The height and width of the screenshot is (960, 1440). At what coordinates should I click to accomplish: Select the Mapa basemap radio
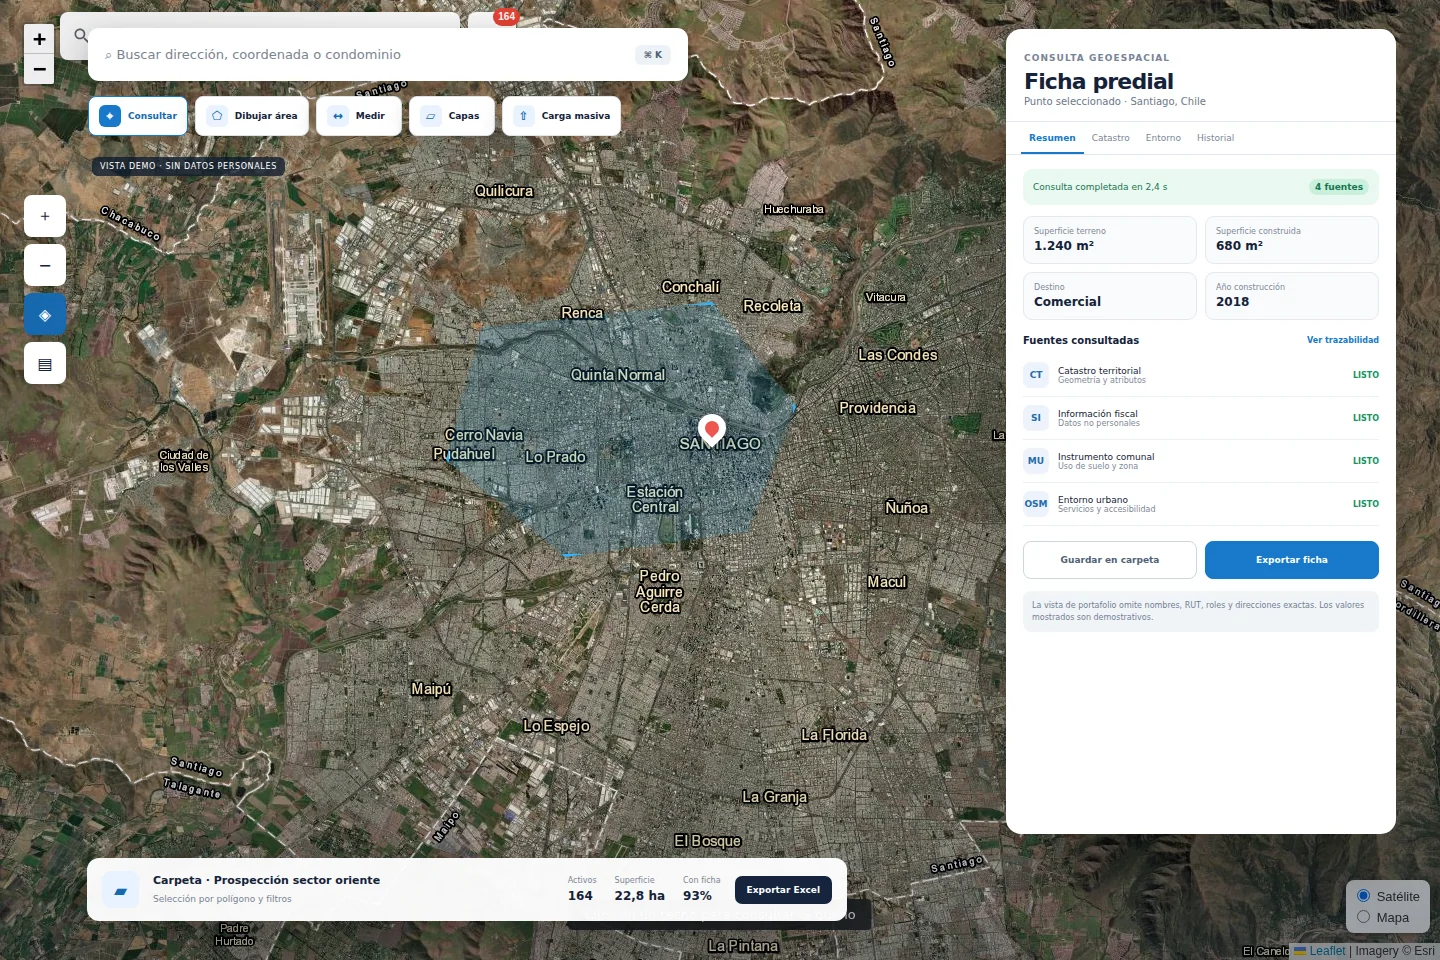coord(1363,917)
